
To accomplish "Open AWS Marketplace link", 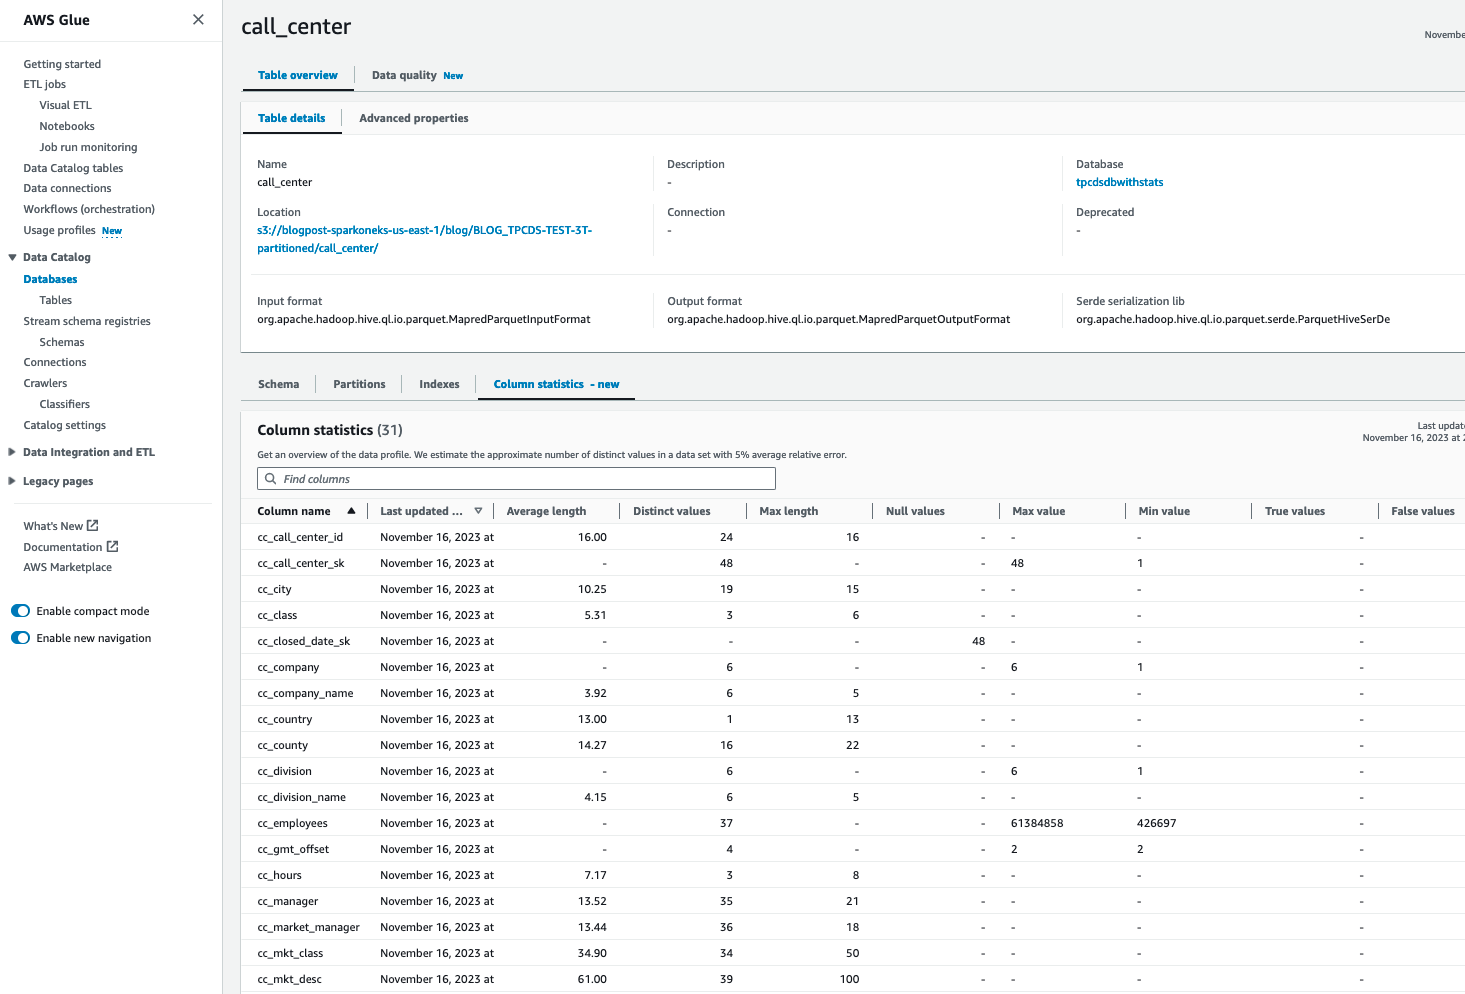I will pos(67,567).
